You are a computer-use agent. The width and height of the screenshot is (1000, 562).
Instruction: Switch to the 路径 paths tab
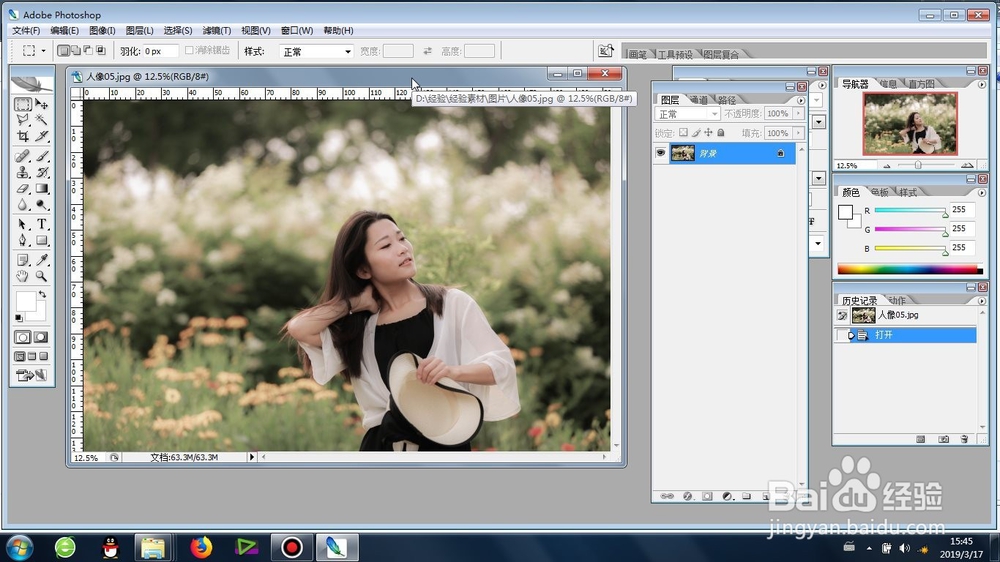coord(727,100)
